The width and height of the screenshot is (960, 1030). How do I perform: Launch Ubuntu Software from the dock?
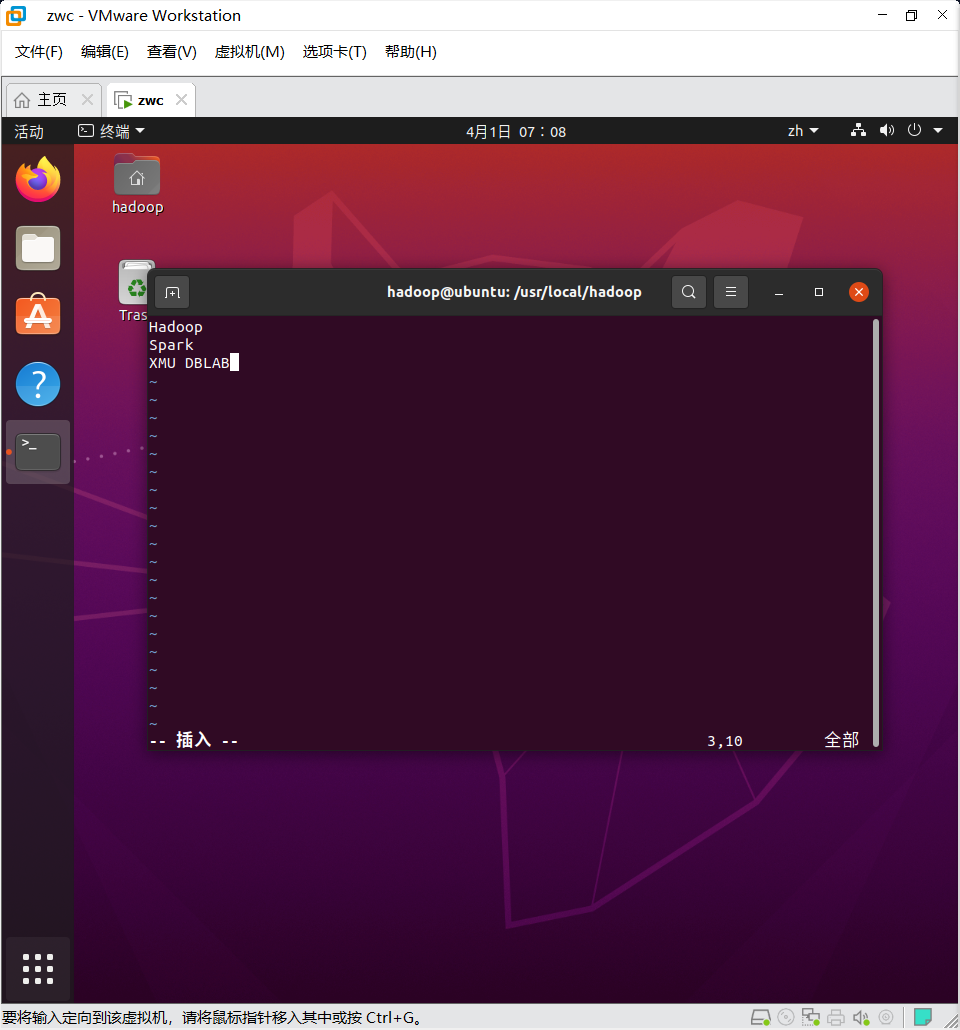pos(37,314)
